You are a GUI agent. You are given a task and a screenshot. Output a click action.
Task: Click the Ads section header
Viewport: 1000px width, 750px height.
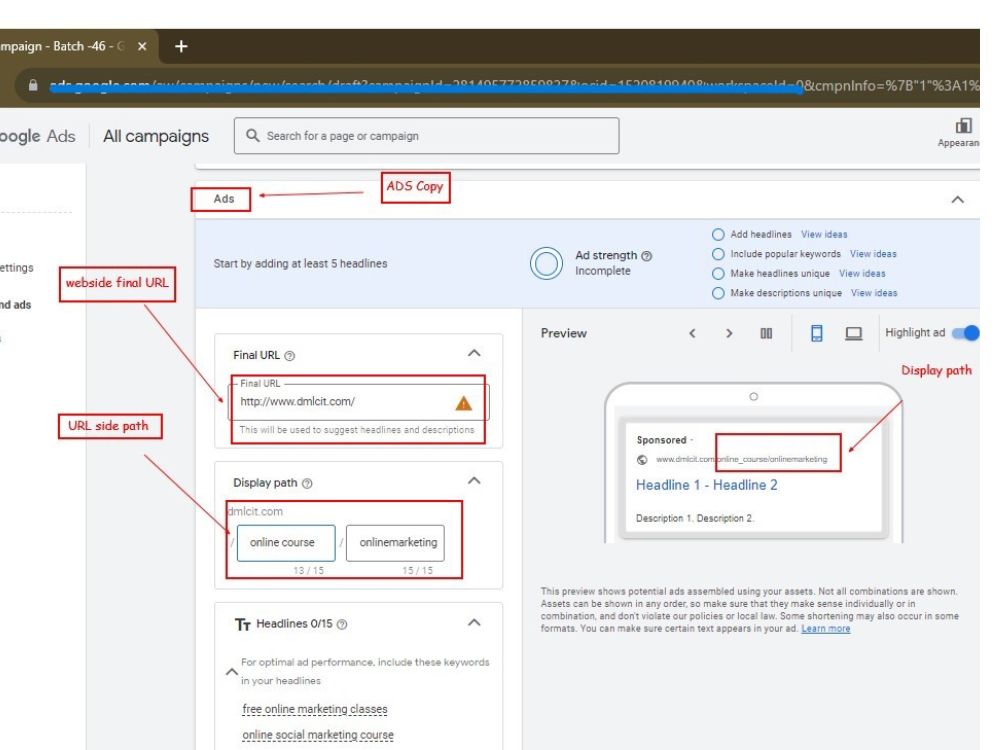point(224,199)
